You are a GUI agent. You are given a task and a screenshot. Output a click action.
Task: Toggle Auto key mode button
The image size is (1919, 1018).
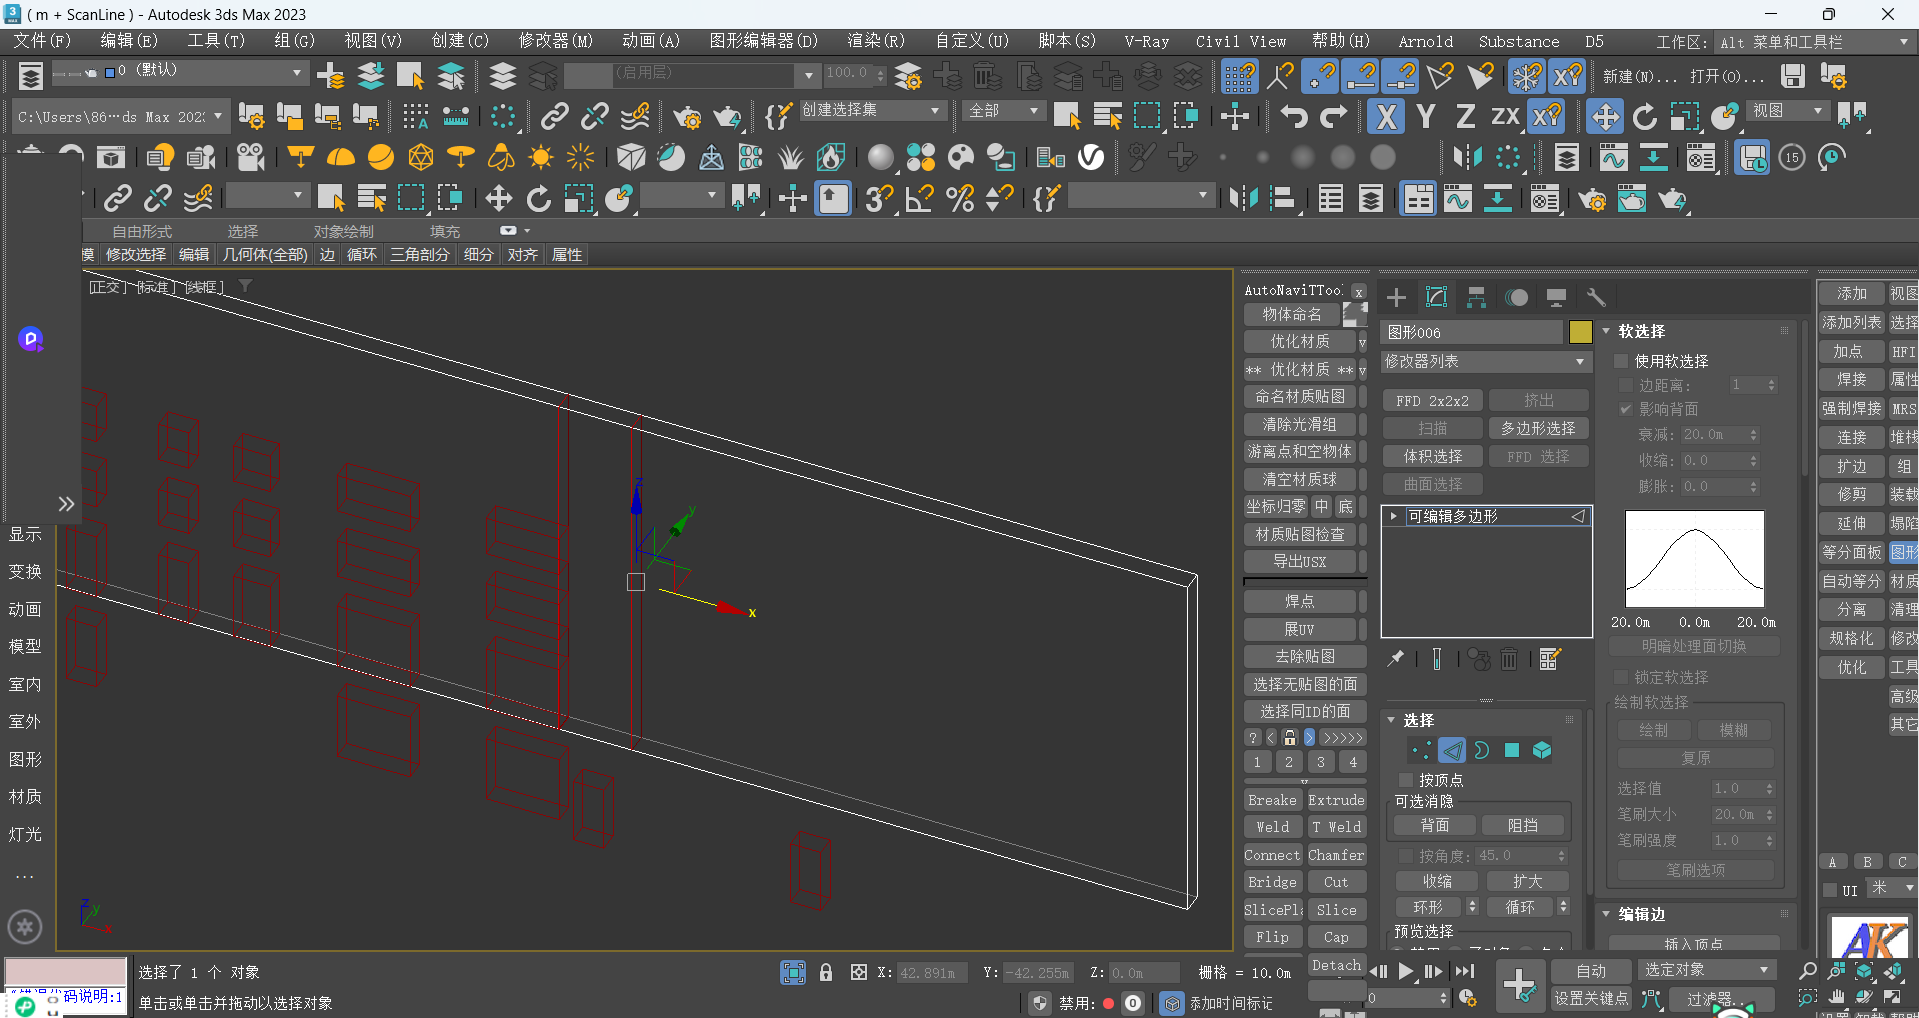[1591, 971]
